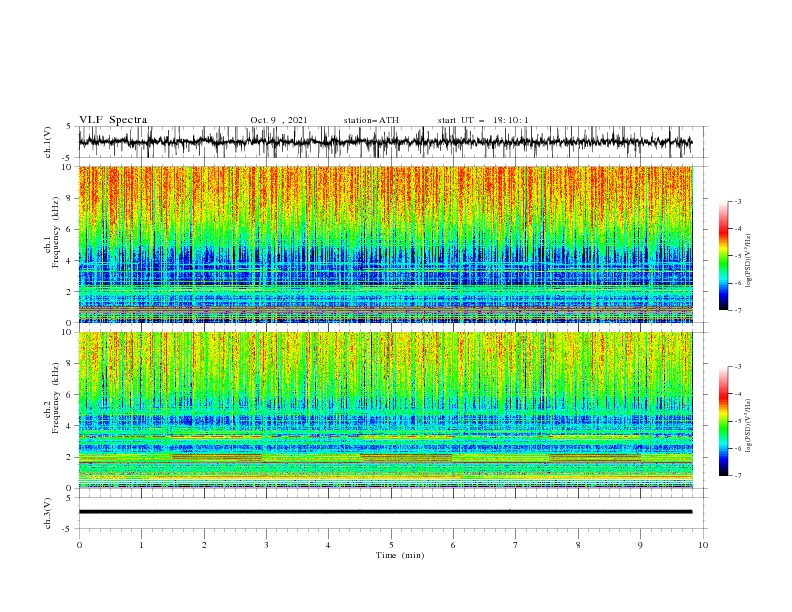The image size is (792, 612).
Task: Click the "log(PSD)(V²/Hz)" label beside ch.2 colorbar
Action: [749, 426]
